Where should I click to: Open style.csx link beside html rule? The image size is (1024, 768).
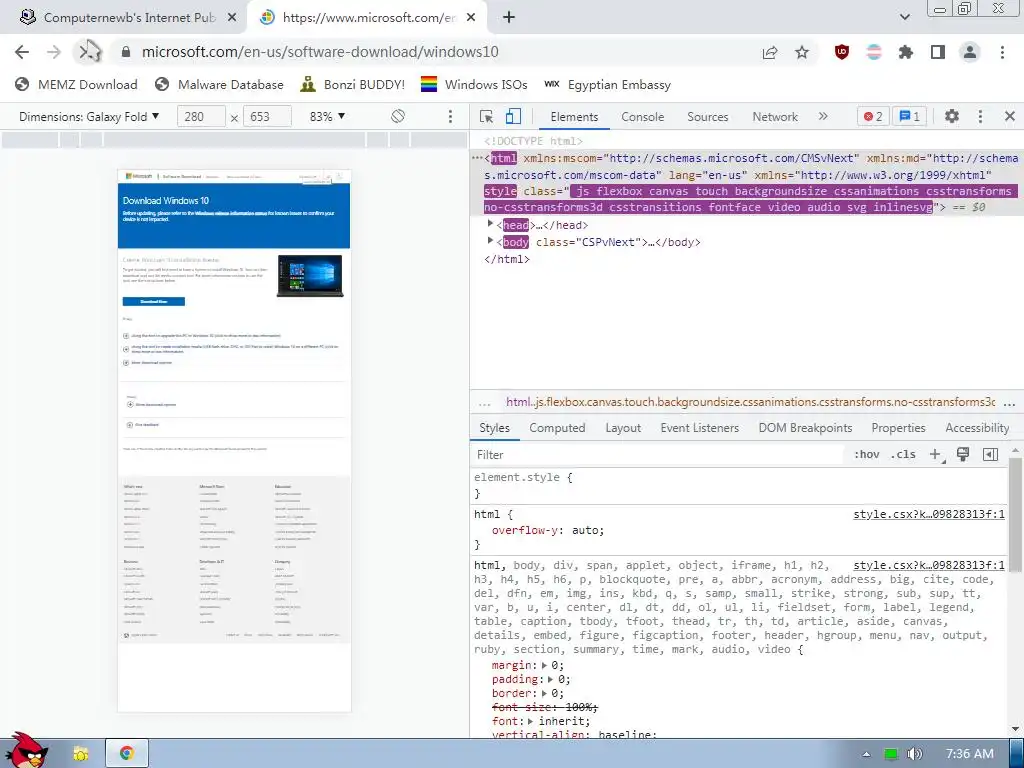pyautogui.click(x=929, y=514)
